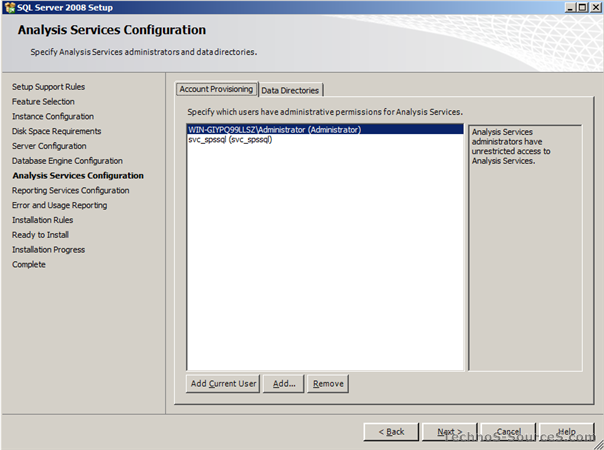Click the SQL Server Setup title bar icon

point(10,7)
